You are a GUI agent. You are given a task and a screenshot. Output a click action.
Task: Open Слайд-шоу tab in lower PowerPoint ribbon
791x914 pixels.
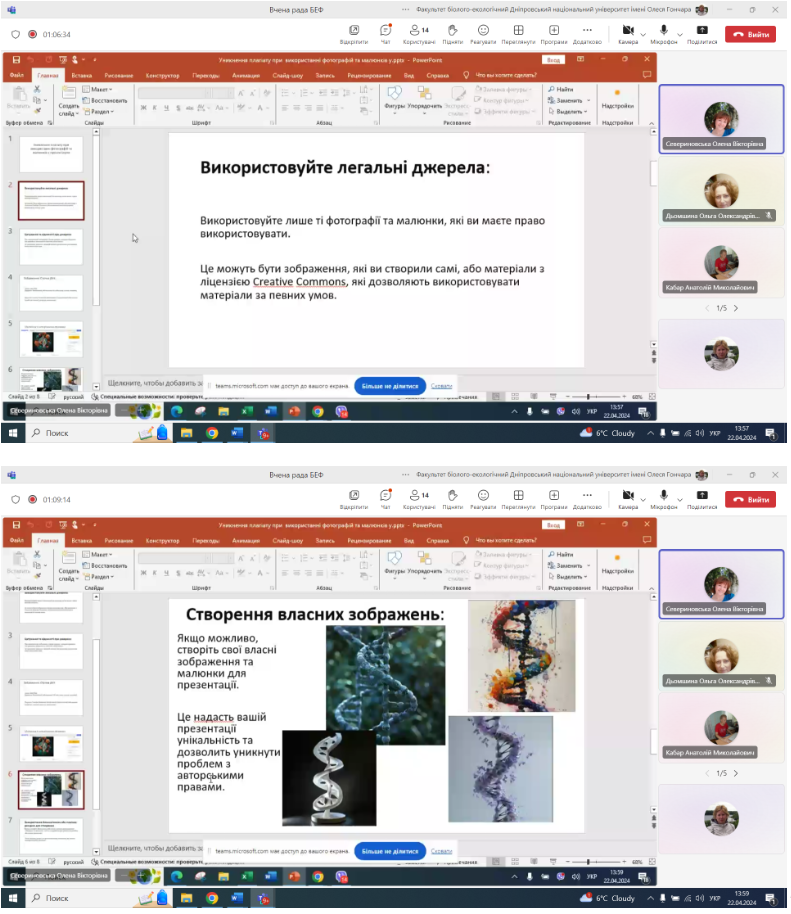tap(287, 540)
